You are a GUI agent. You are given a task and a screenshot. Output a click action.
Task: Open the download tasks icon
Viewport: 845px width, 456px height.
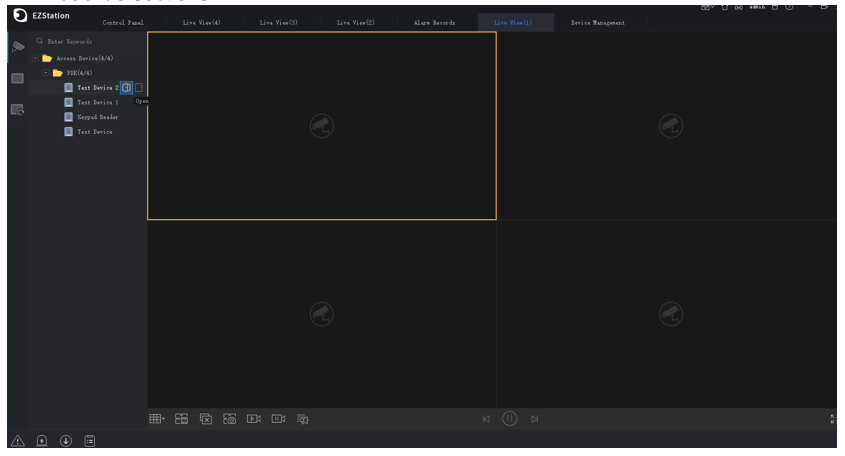66,441
